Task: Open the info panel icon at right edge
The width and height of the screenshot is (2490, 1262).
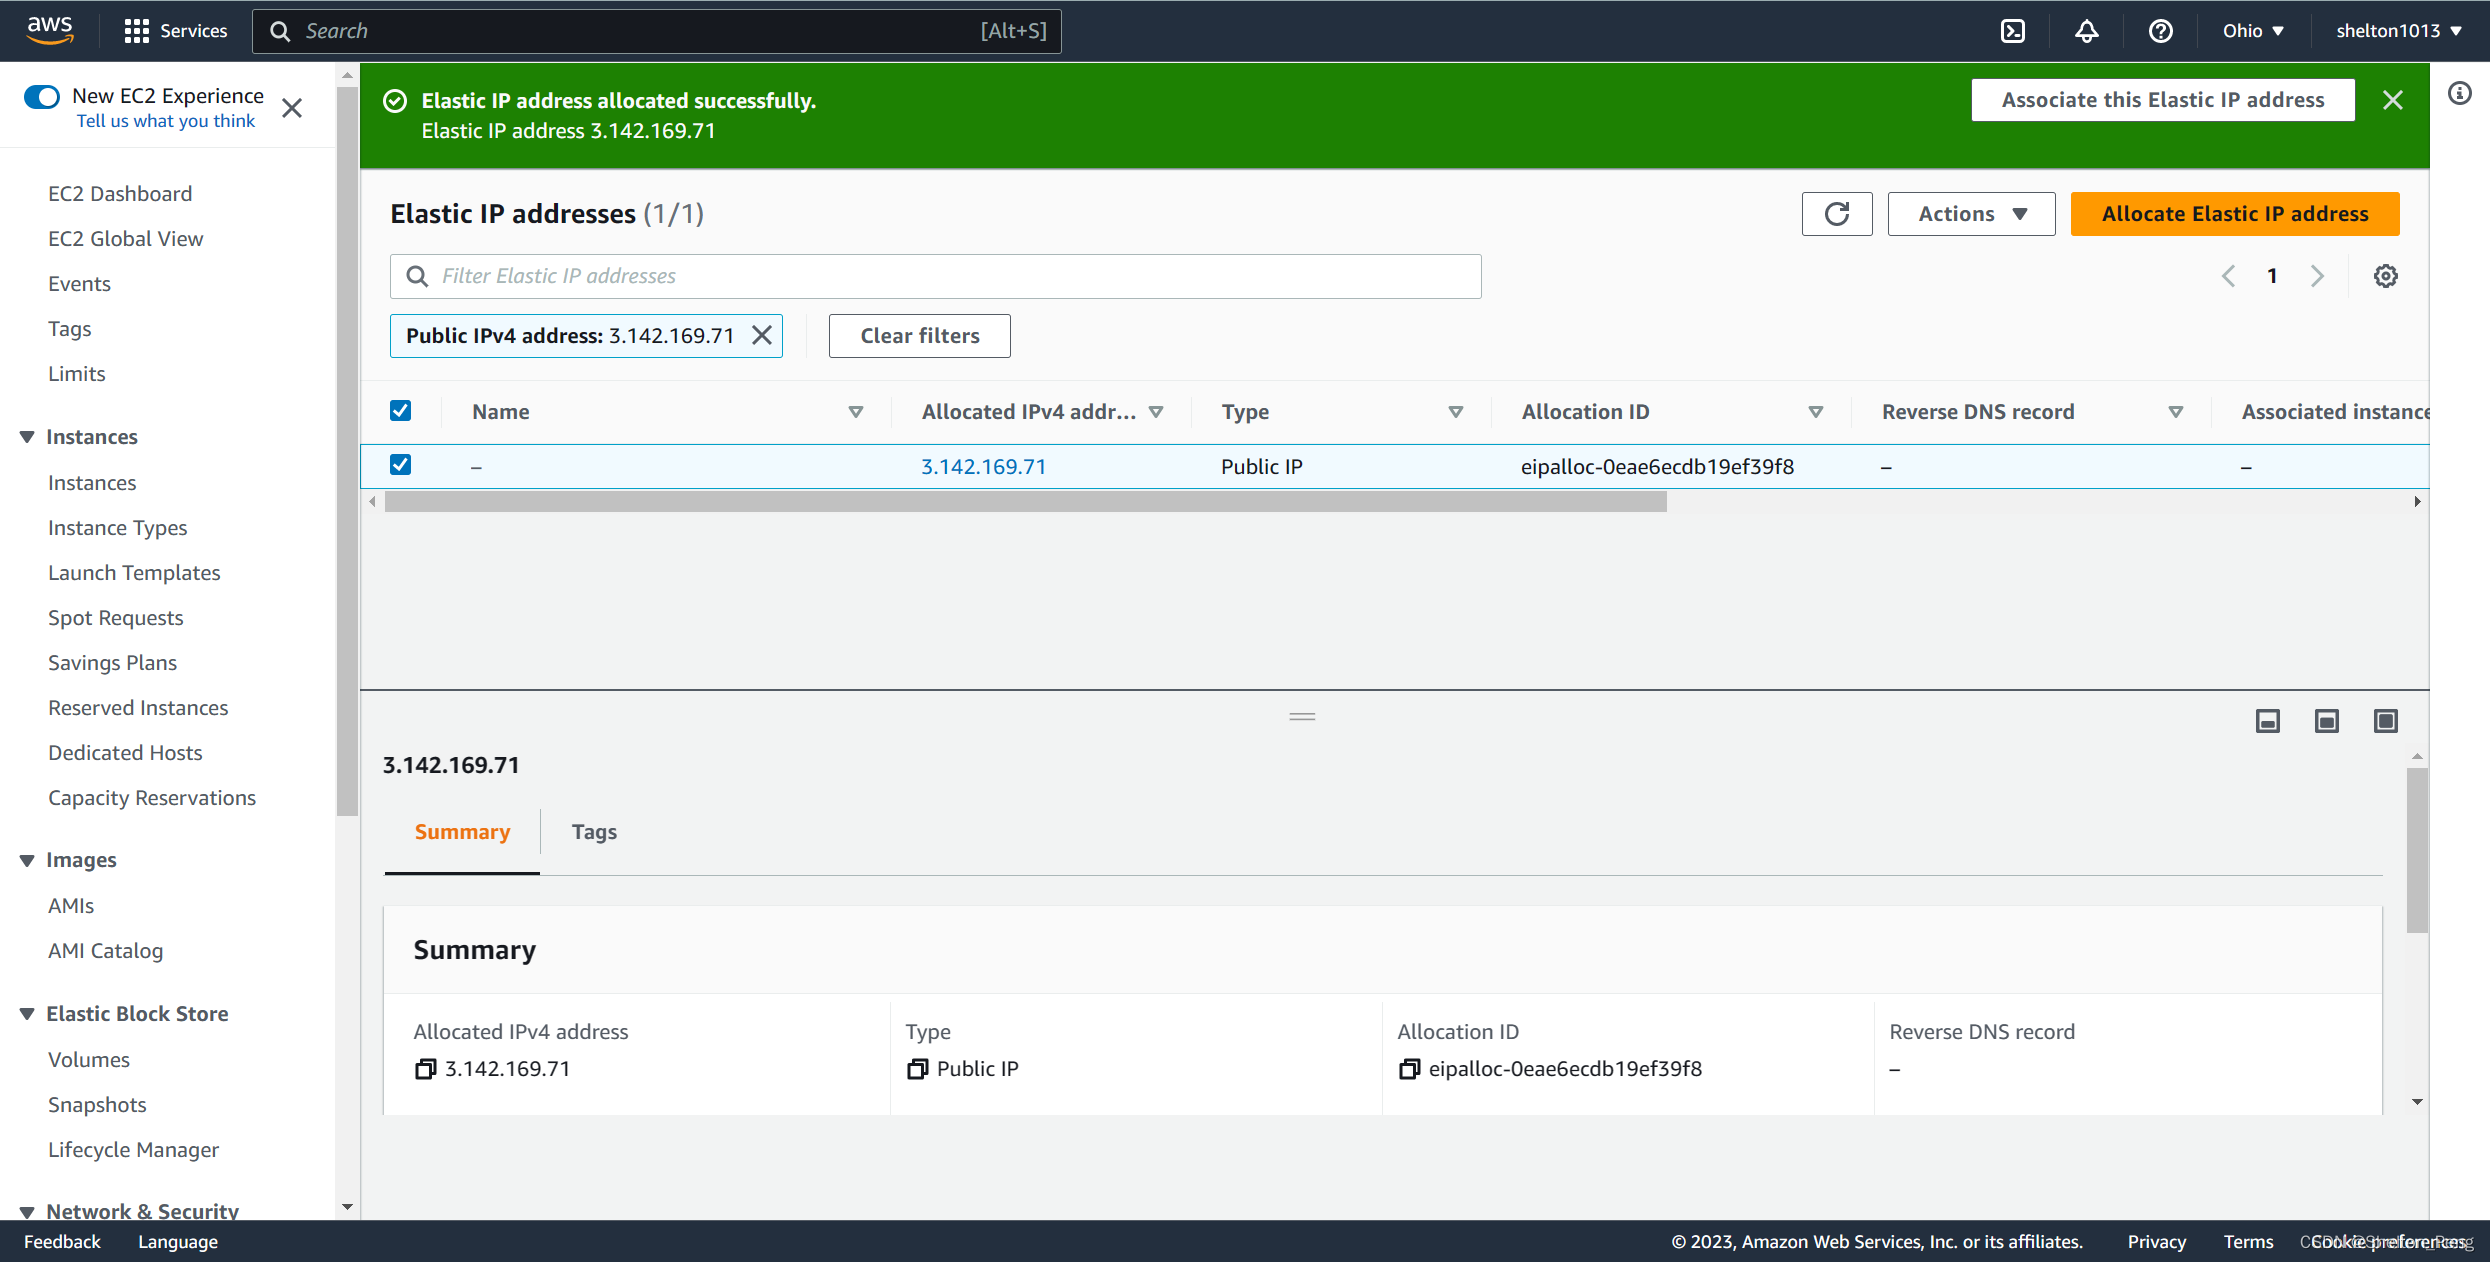Action: click(2460, 94)
